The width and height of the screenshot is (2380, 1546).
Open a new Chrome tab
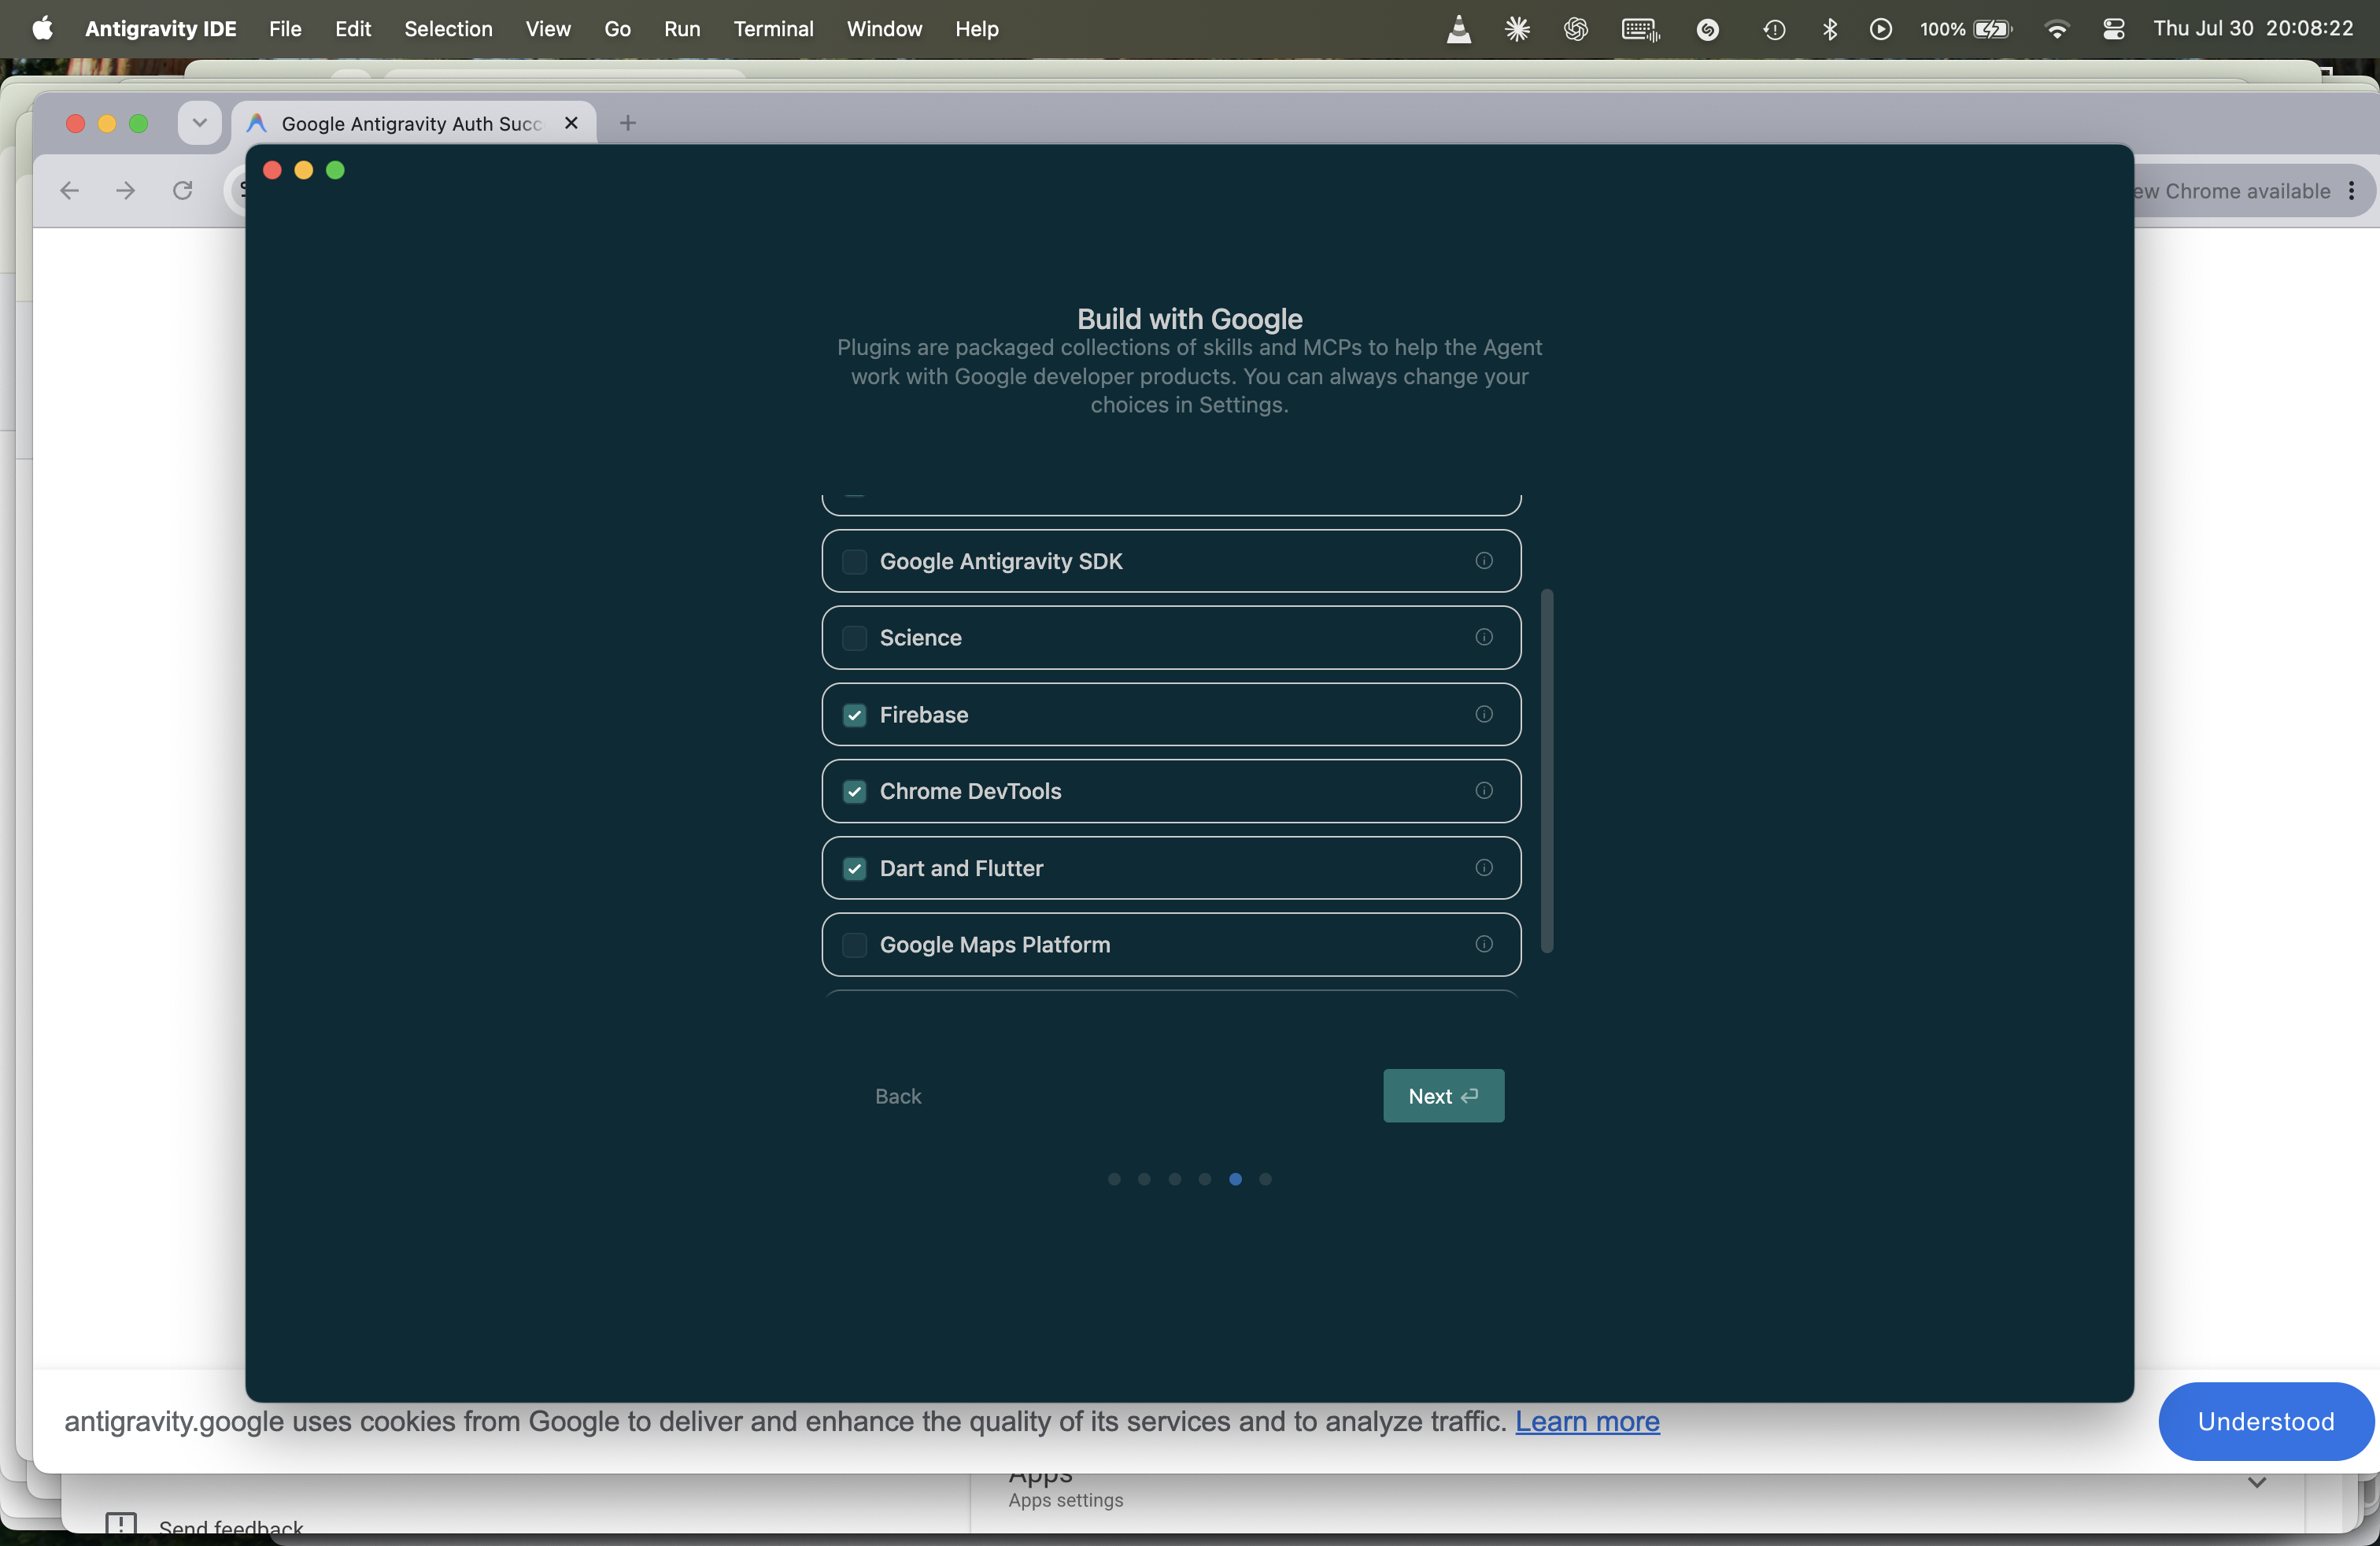(x=628, y=123)
